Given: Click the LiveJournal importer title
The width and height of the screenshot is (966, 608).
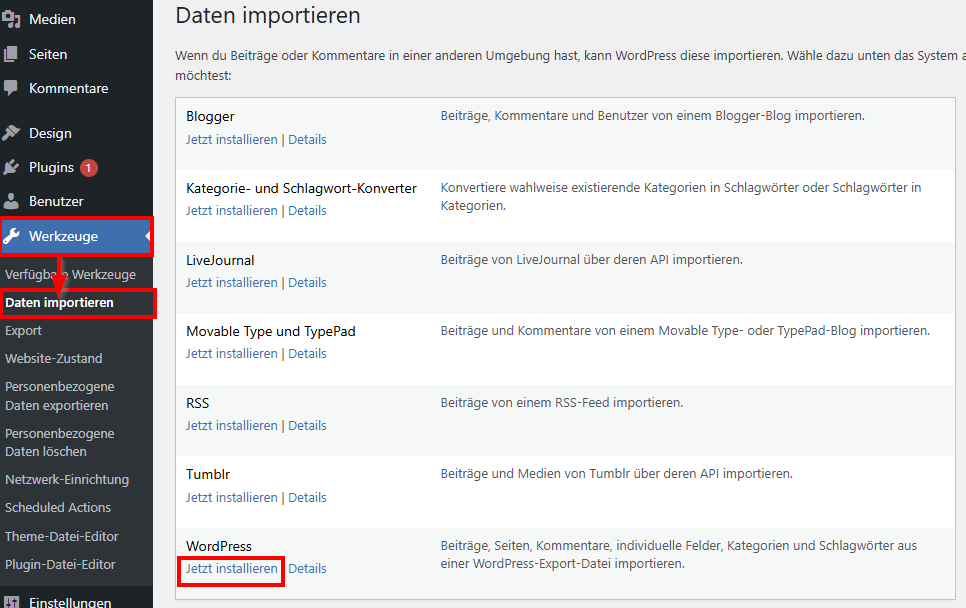Looking at the screenshot, I should tap(220, 261).
